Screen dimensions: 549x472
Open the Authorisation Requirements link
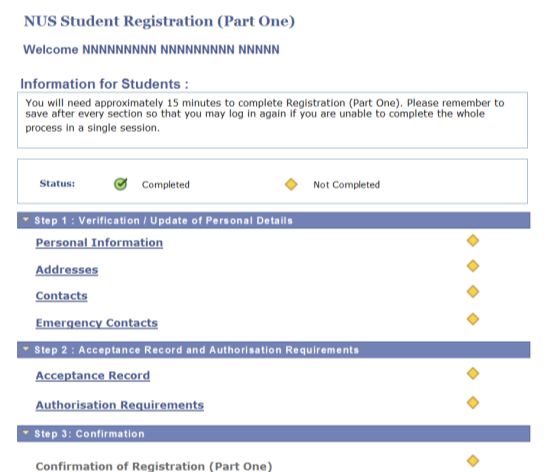(120, 405)
